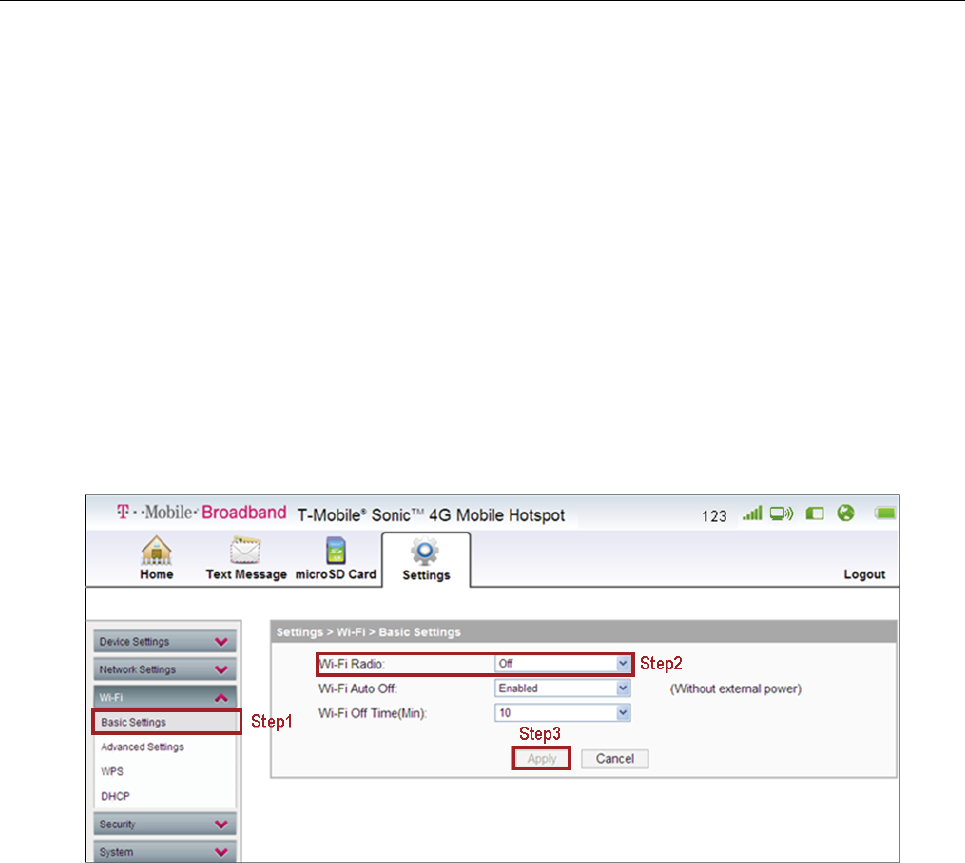This screenshot has height=863, width=965.
Task: Click the 'T-Mobile Sonic 4G Mobile Hotspot' title
Action: 431,515
